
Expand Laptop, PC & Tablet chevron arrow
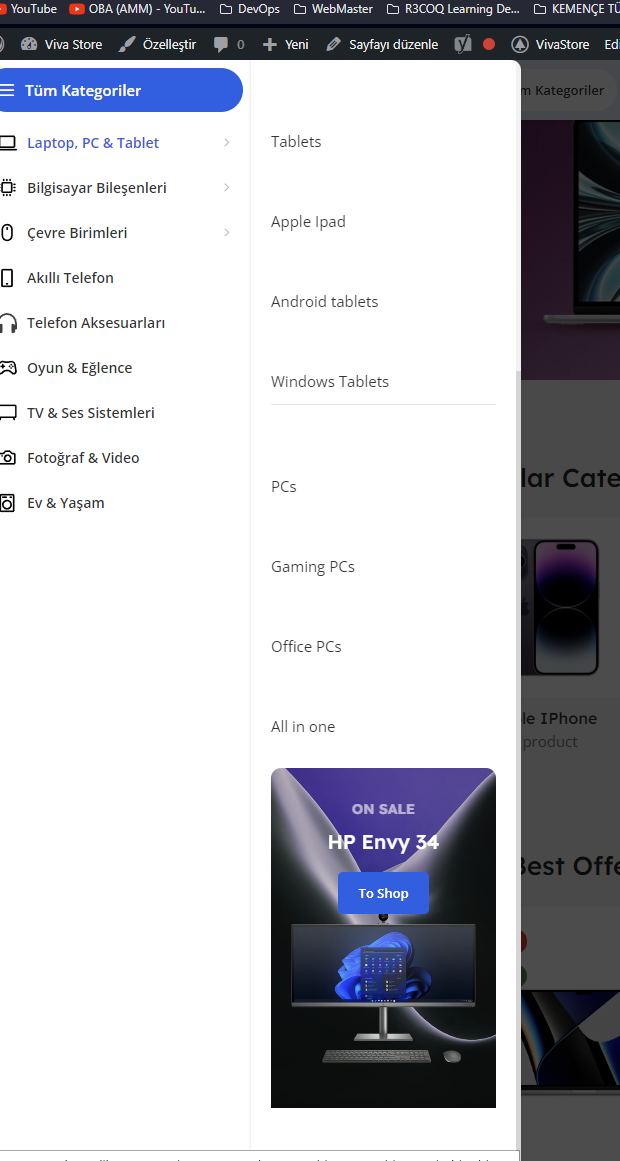(x=227, y=143)
